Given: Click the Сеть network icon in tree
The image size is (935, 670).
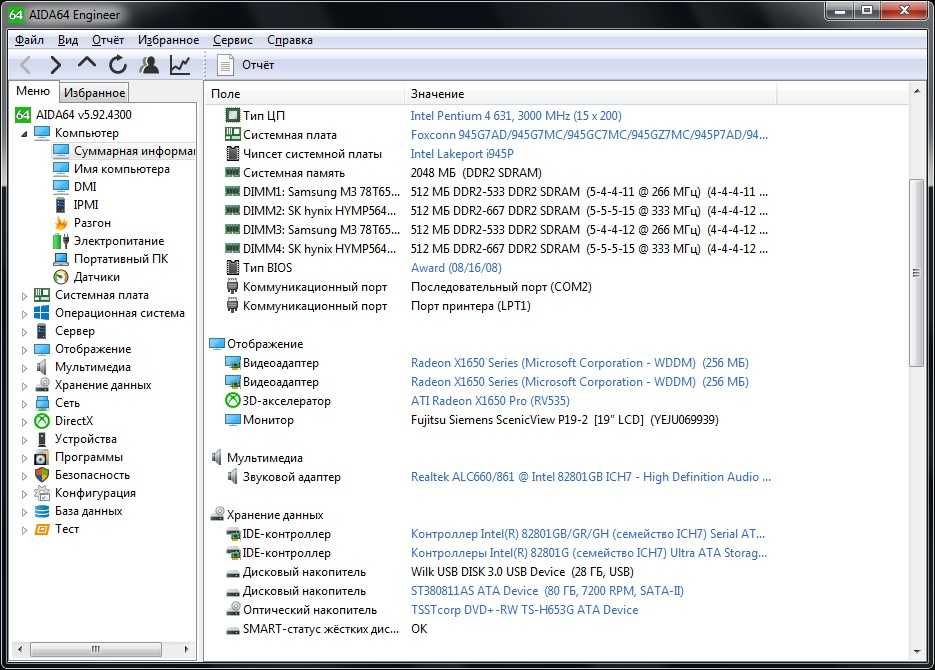Looking at the screenshot, I should [x=42, y=403].
